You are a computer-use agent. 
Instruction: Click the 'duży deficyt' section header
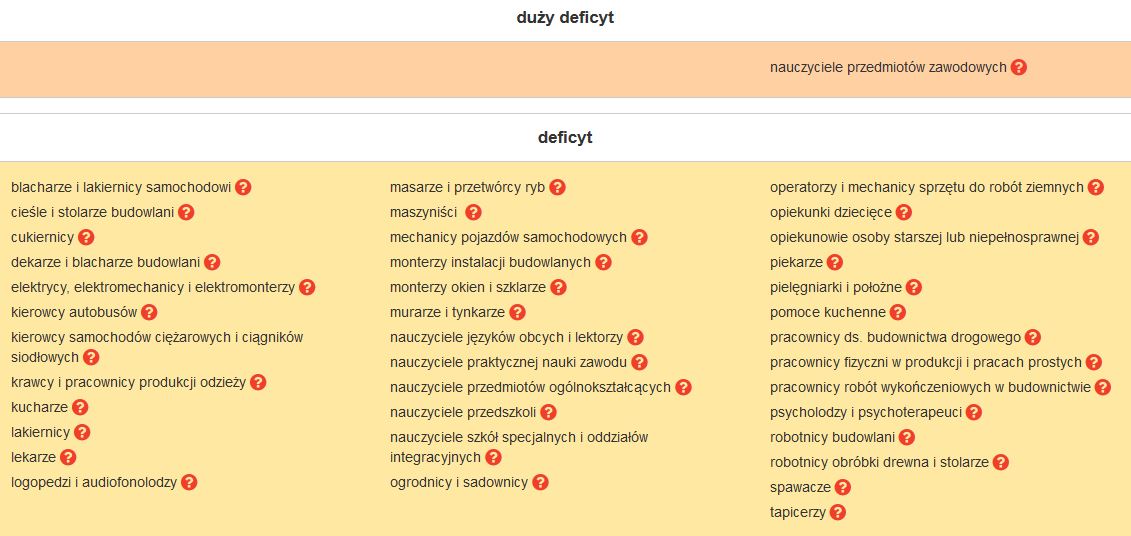pos(565,18)
